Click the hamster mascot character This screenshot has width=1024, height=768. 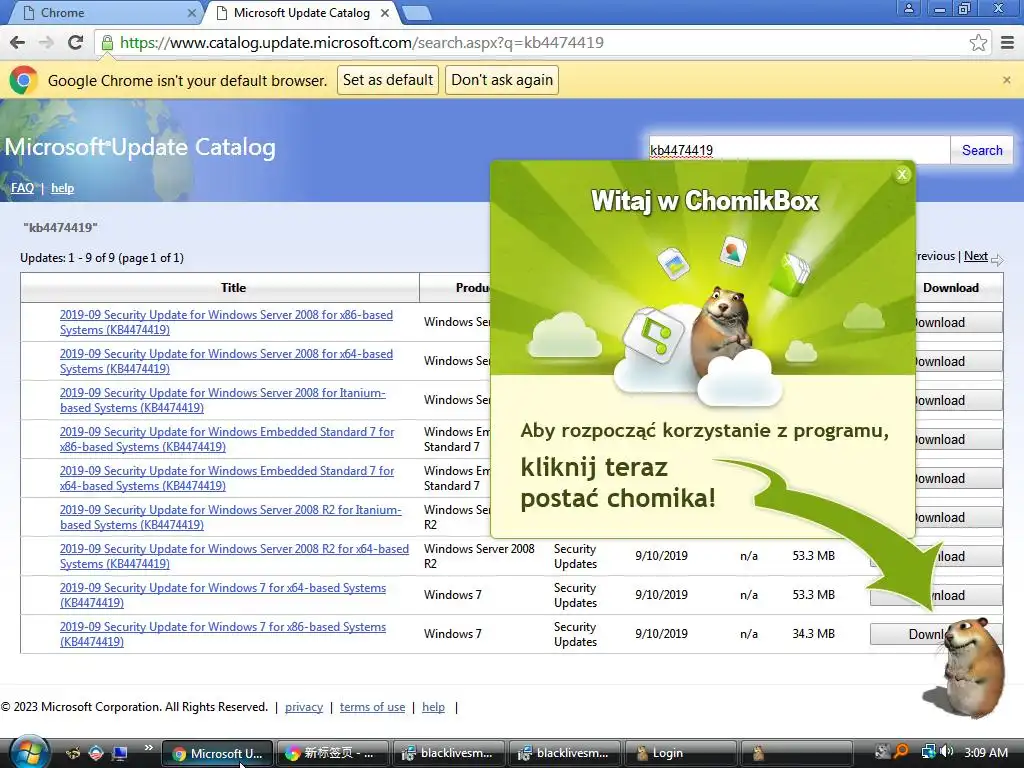[972, 666]
